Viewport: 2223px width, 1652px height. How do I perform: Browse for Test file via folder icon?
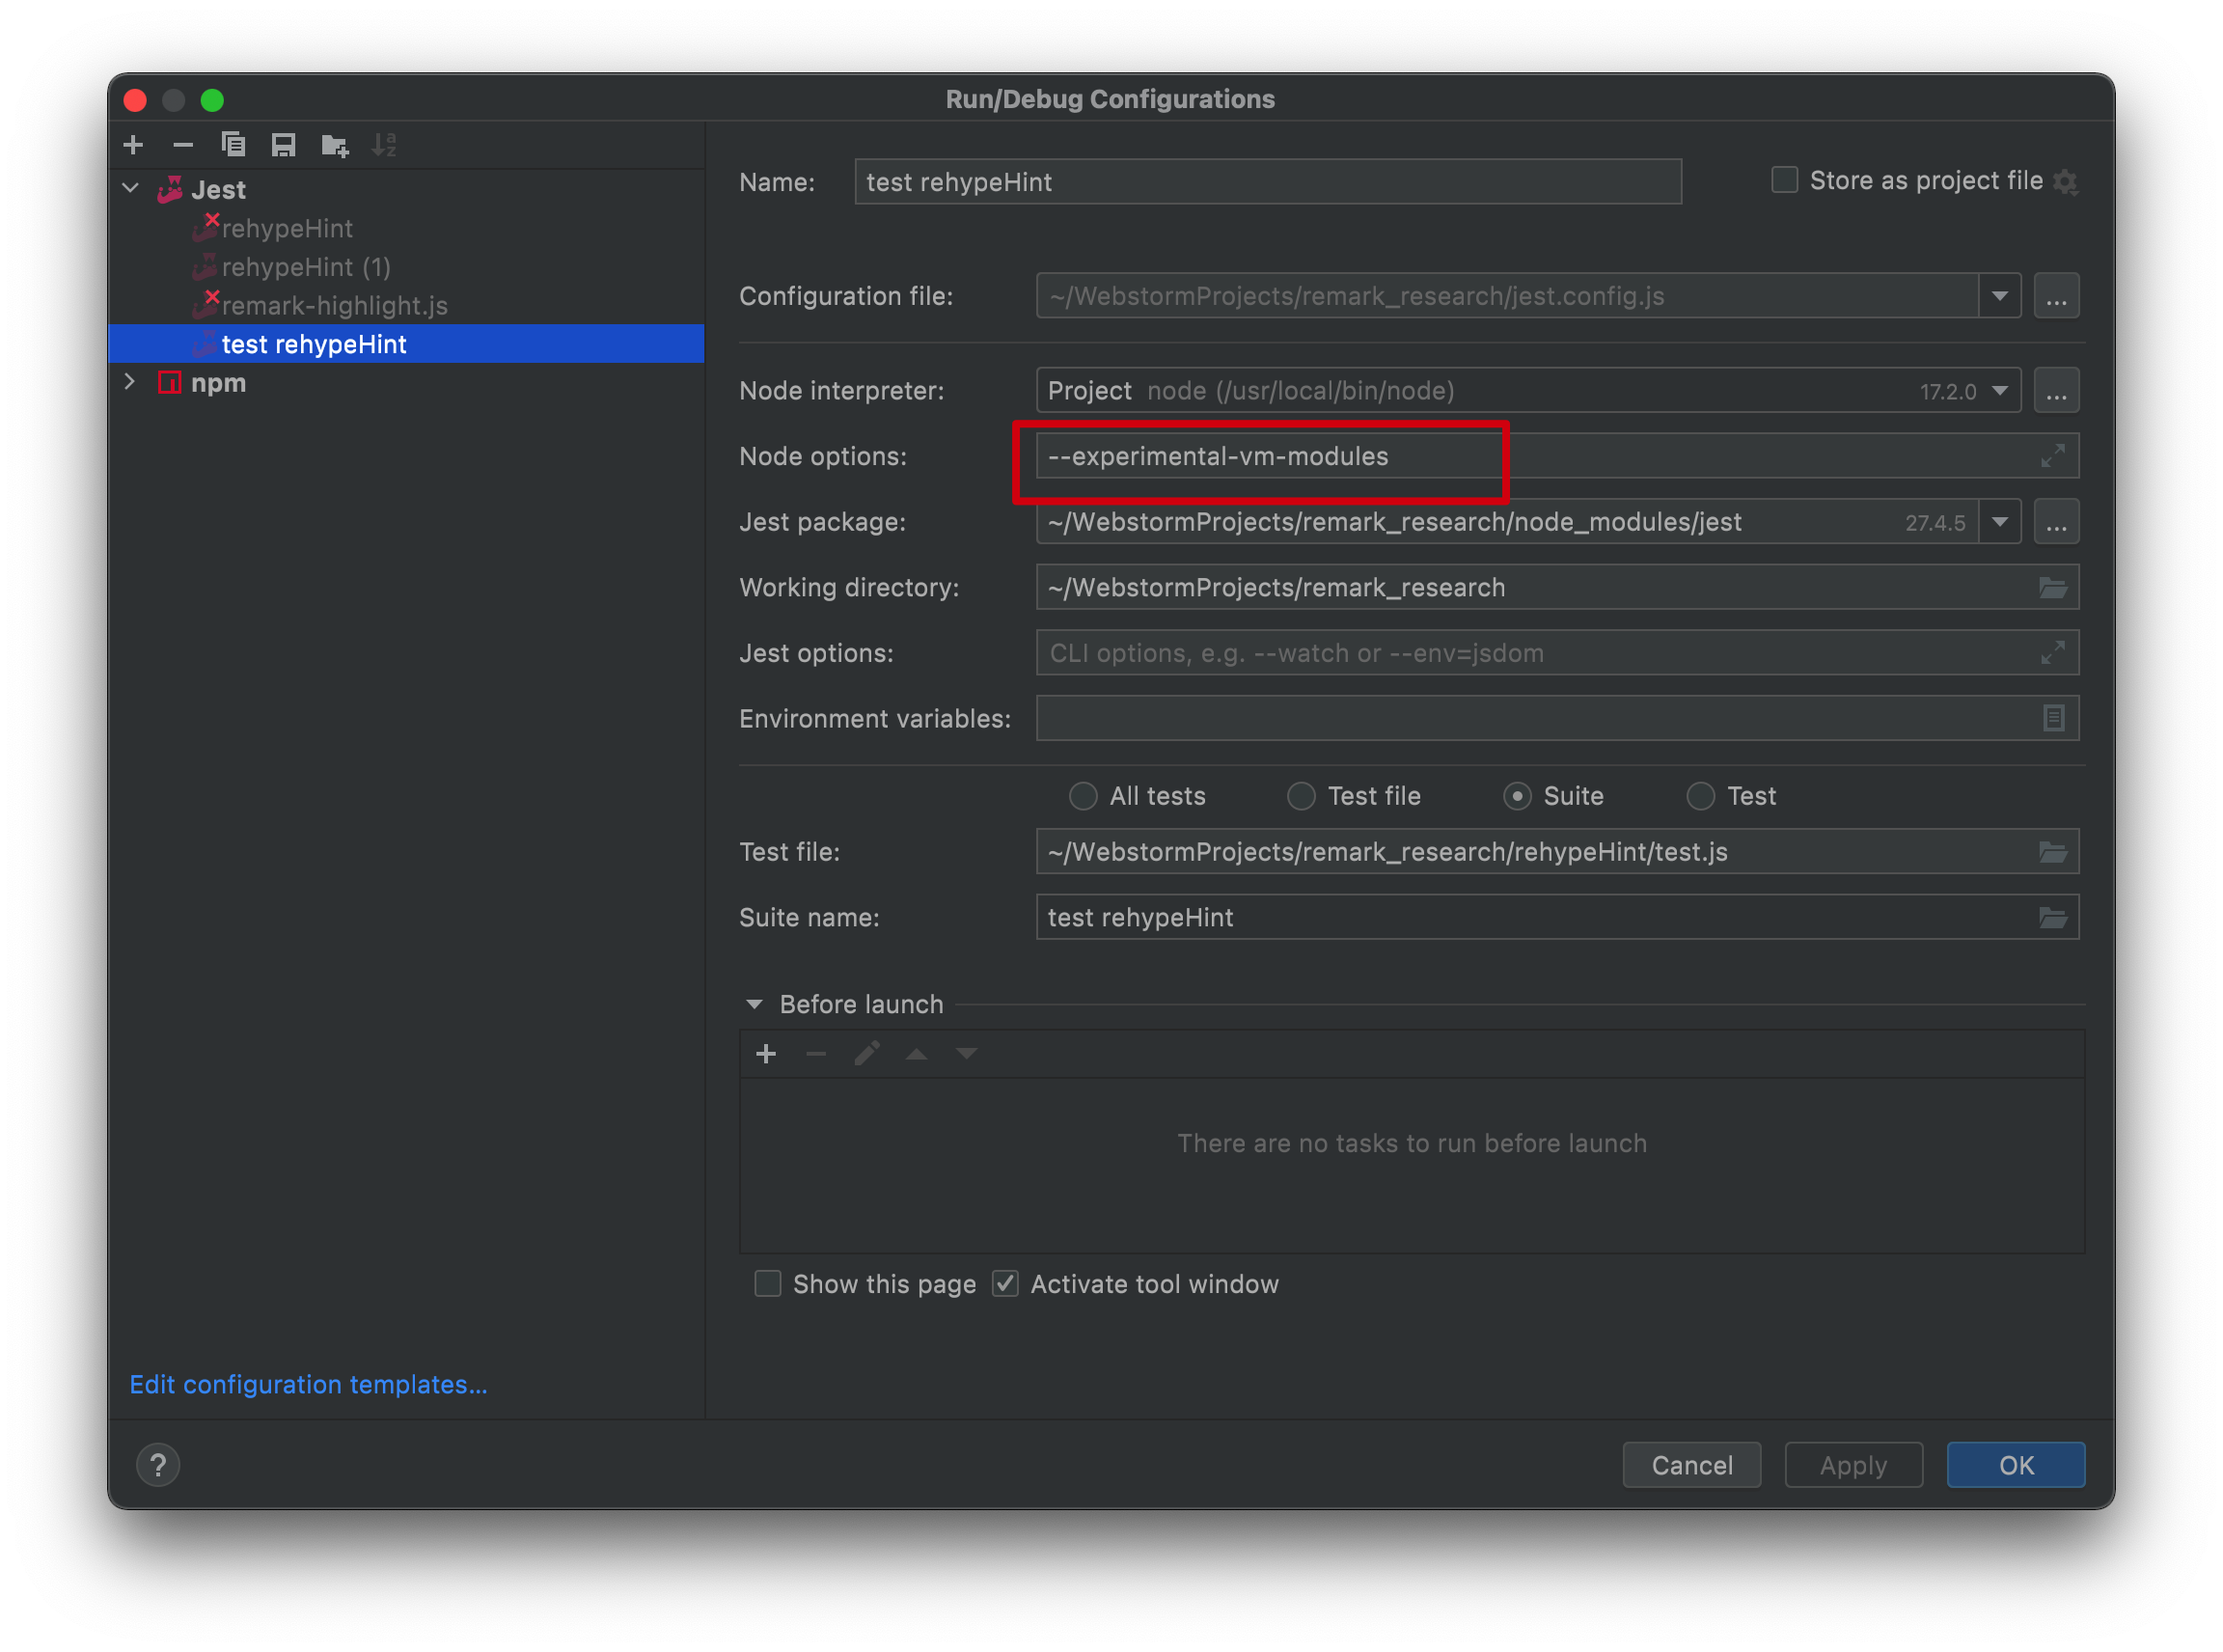coord(2052,853)
